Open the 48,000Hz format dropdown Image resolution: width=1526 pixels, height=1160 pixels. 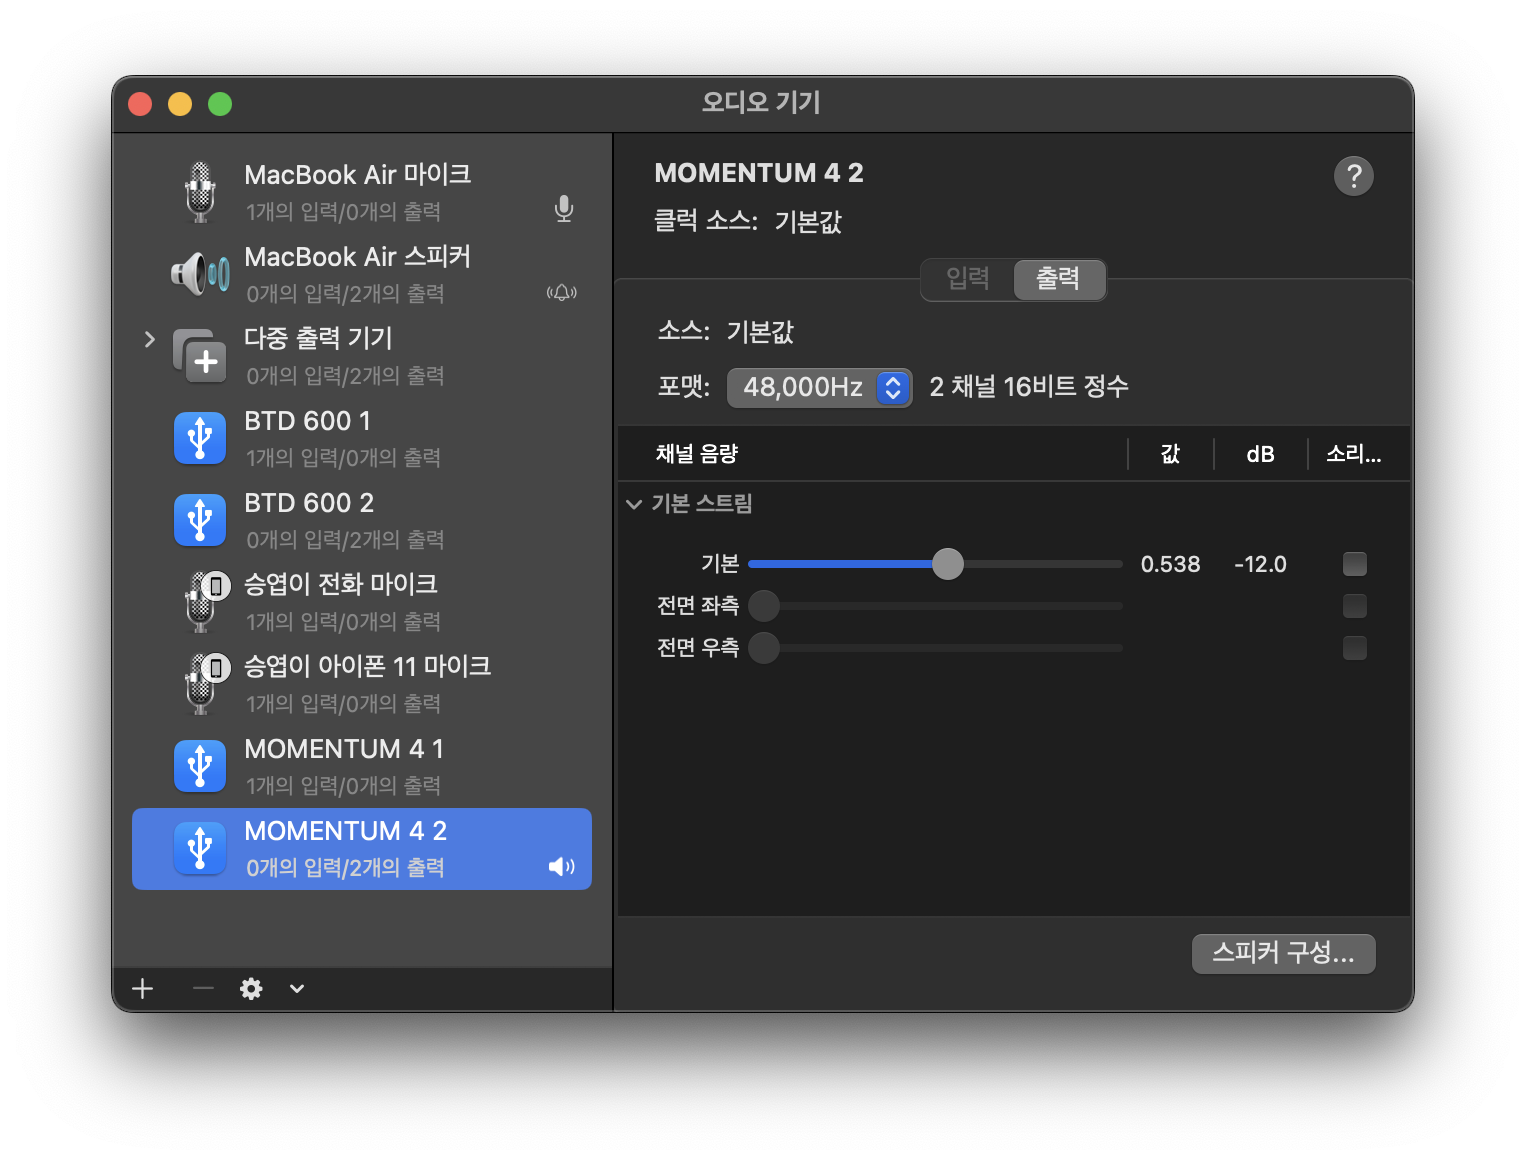click(820, 388)
